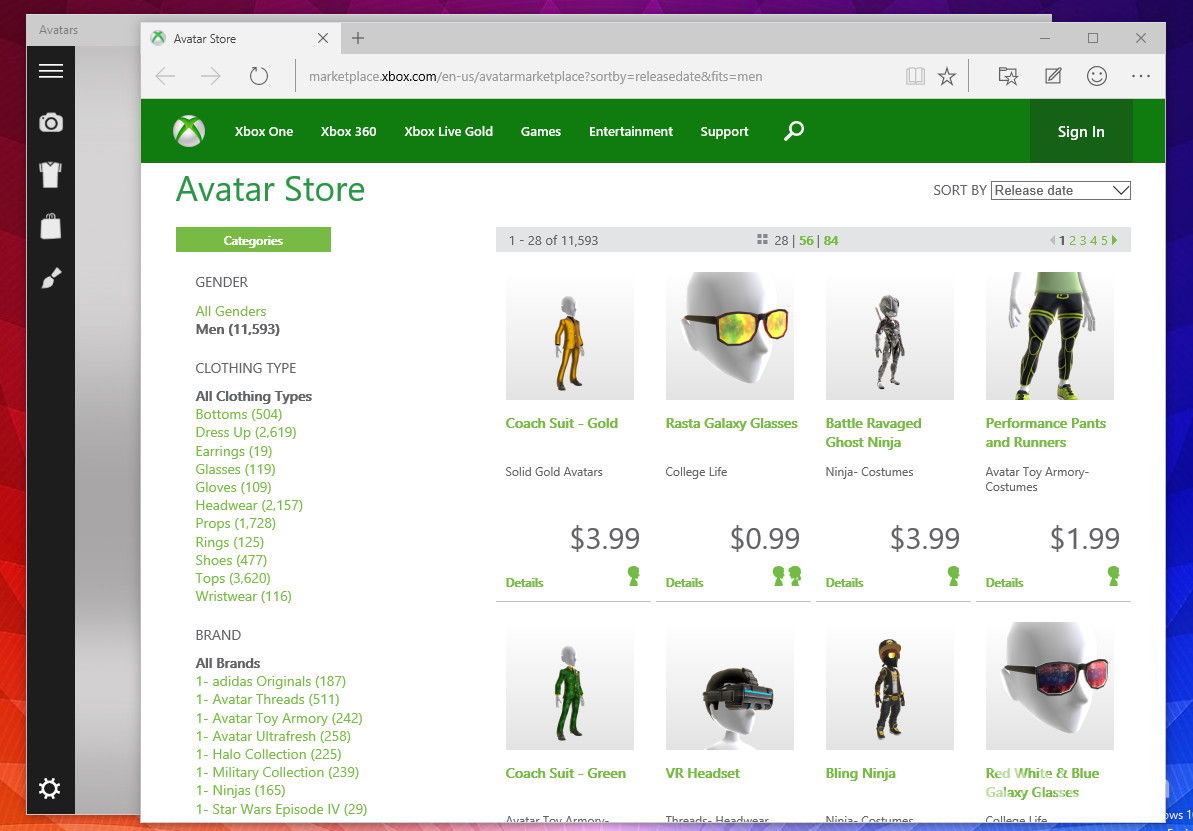This screenshot has width=1193, height=831.
Task: Go to results page 5
Action: (x=1104, y=240)
